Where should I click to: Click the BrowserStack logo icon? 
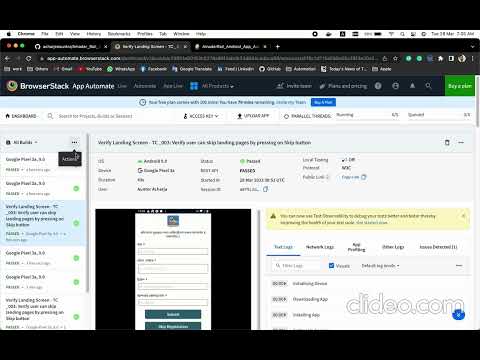click(12, 86)
